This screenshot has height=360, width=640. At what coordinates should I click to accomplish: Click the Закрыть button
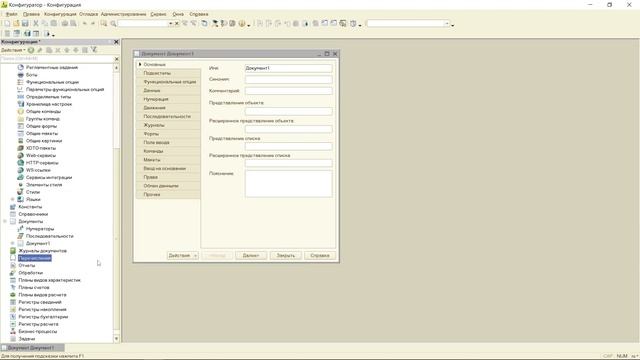tap(285, 256)
